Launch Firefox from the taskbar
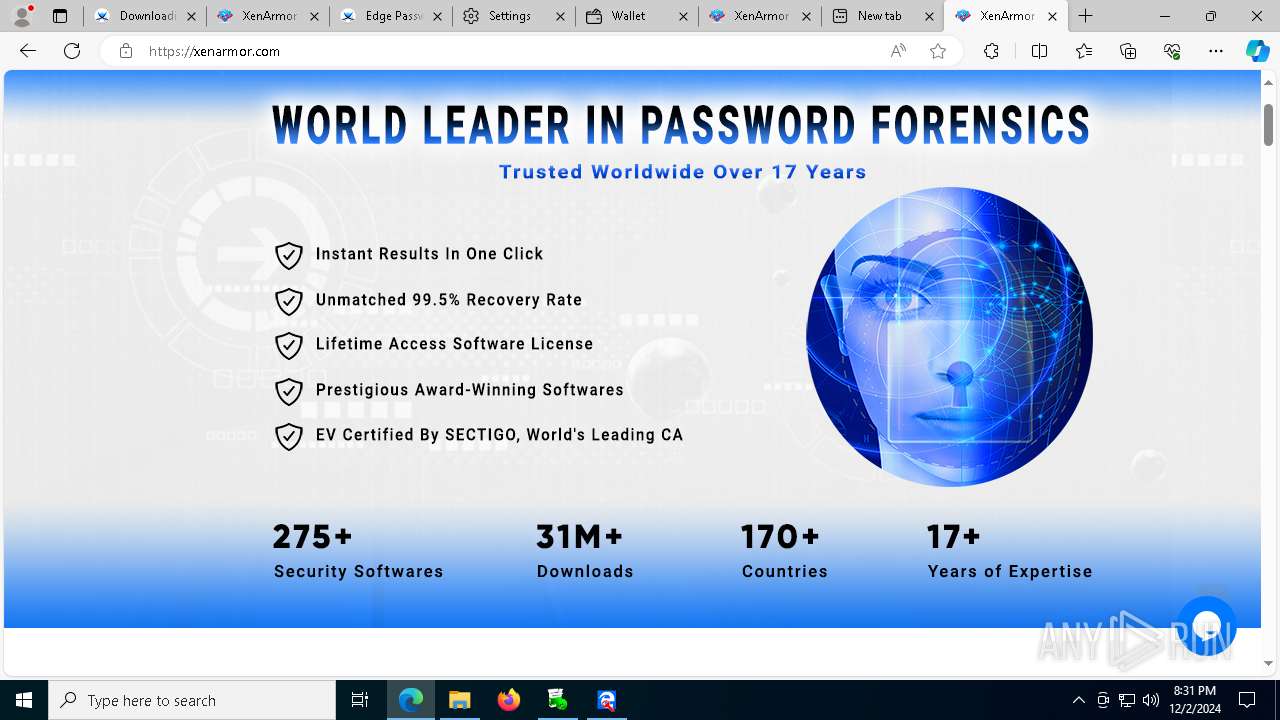 tap(509, 700)
